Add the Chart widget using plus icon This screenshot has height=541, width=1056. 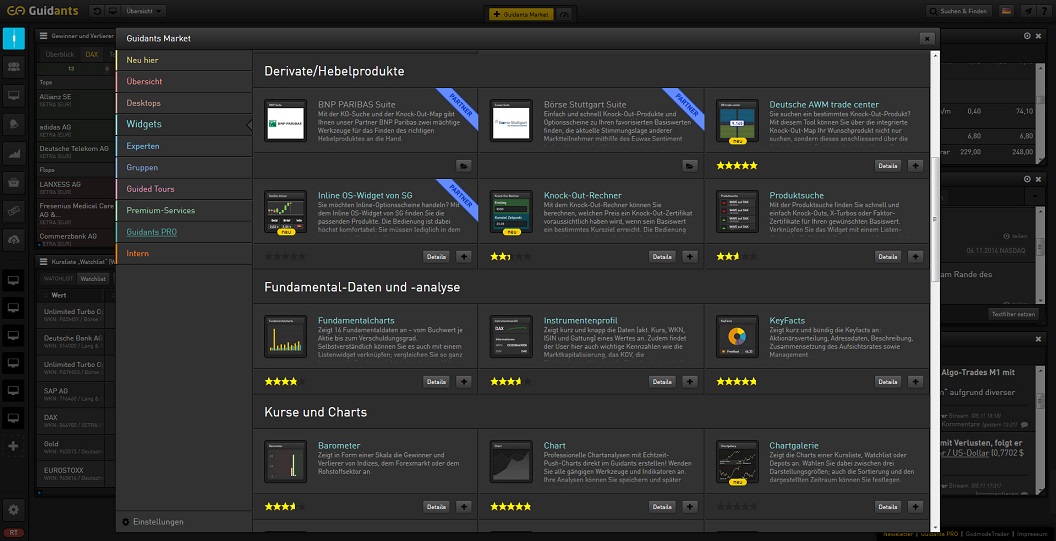pos(690,507)
